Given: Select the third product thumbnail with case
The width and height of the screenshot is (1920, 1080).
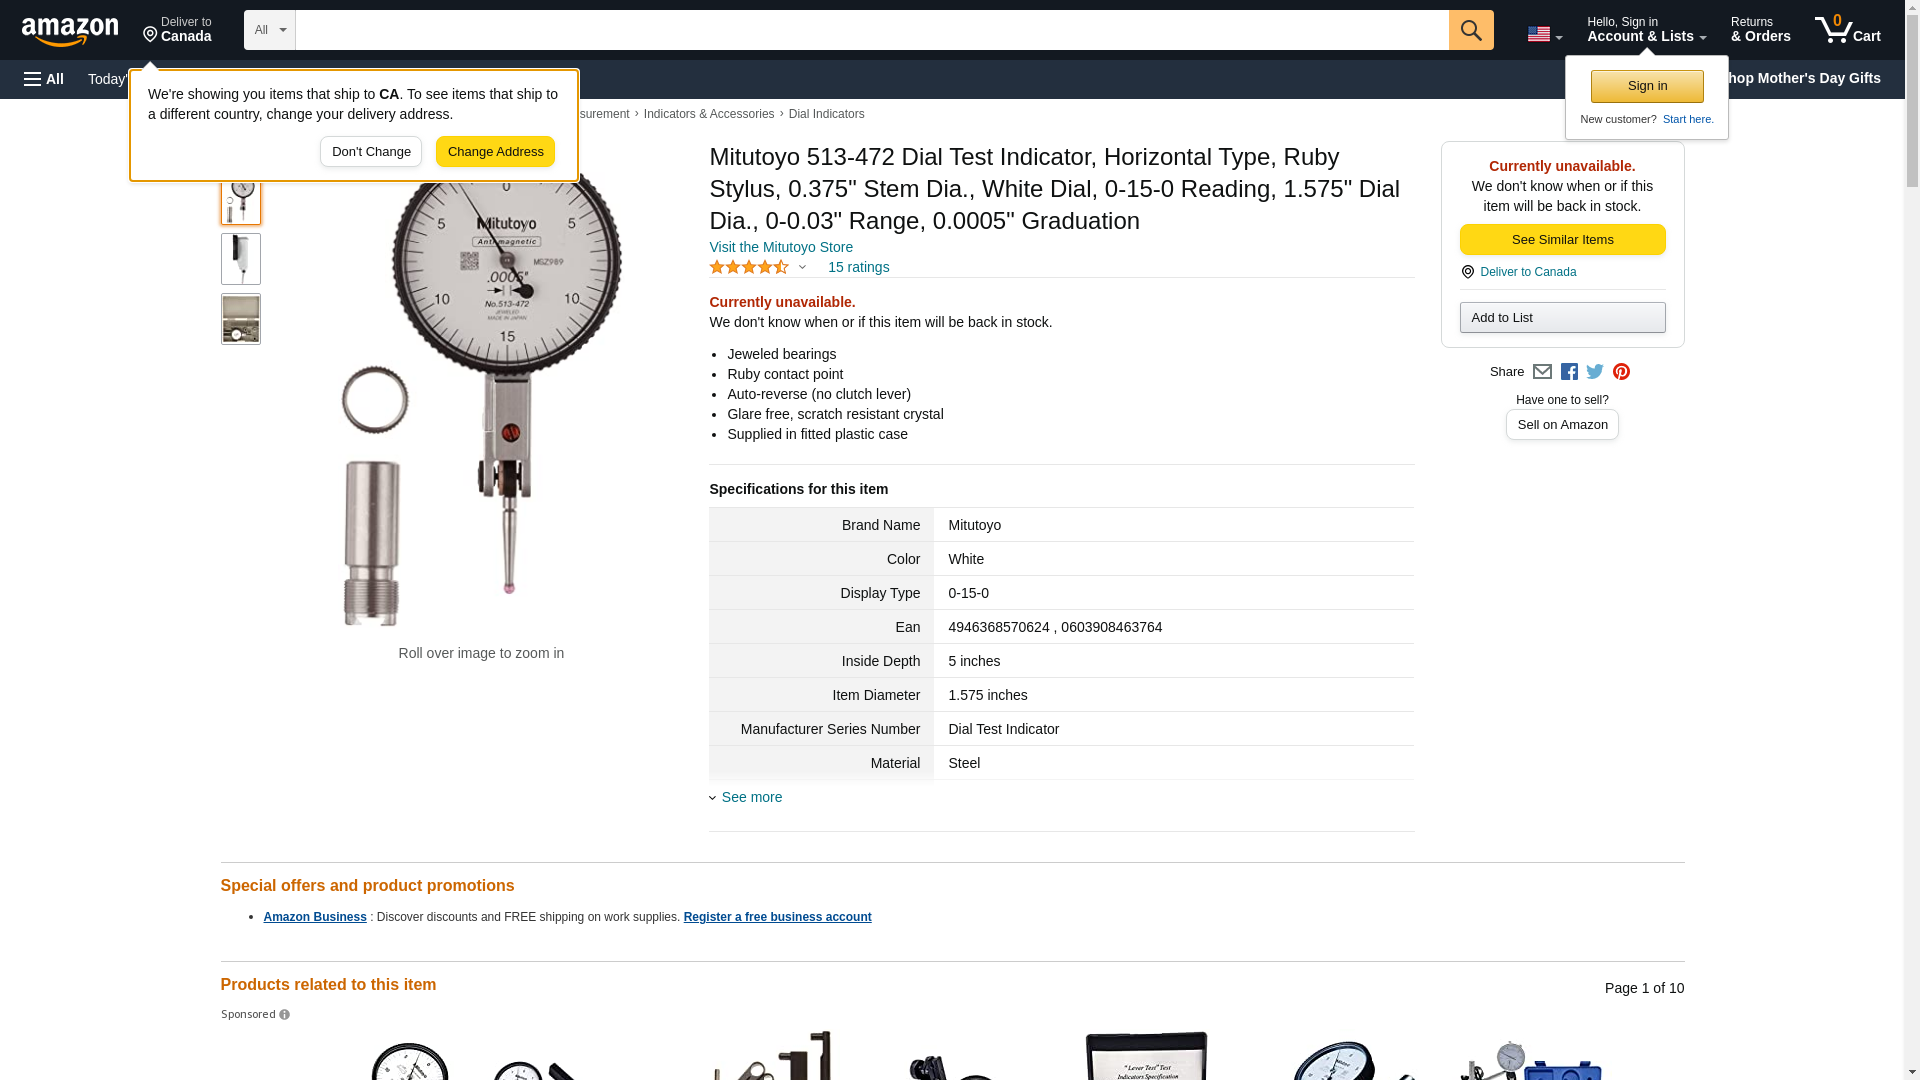Looking at the screenshot, I should (x=241, y=319).
